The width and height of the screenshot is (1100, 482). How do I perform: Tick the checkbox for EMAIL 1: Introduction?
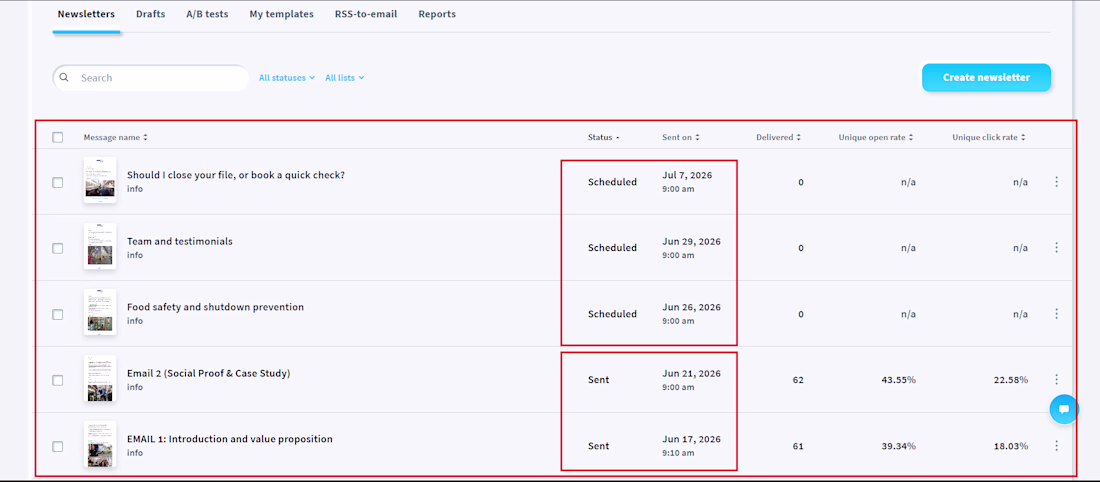58,446
